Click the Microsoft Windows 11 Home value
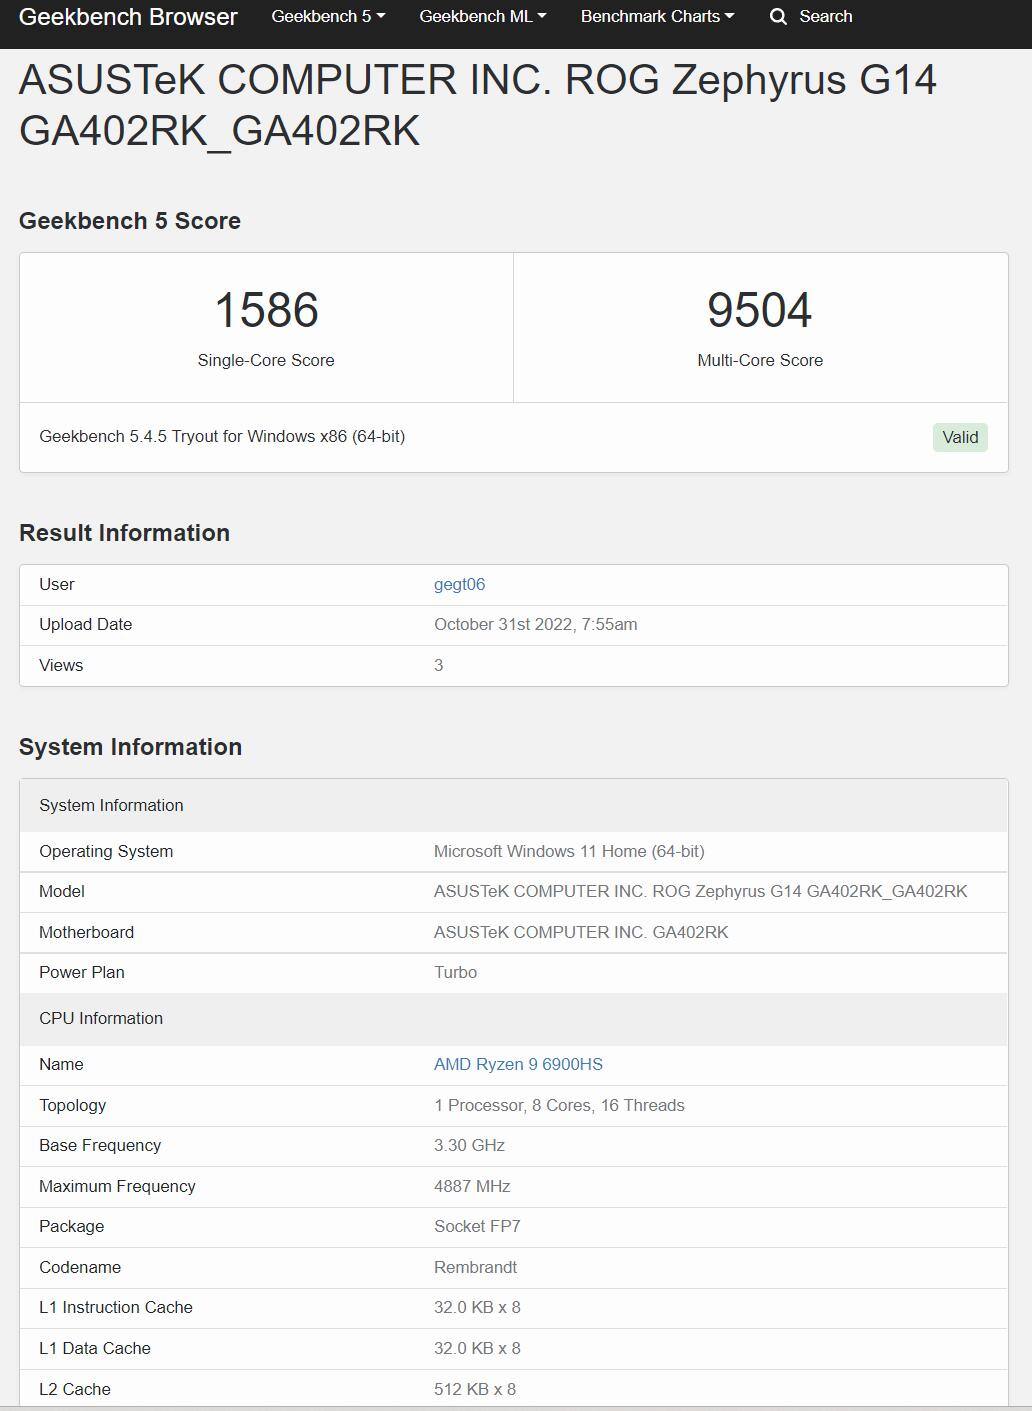The width and height of the screenshot is (1032, 1411). 569,851
